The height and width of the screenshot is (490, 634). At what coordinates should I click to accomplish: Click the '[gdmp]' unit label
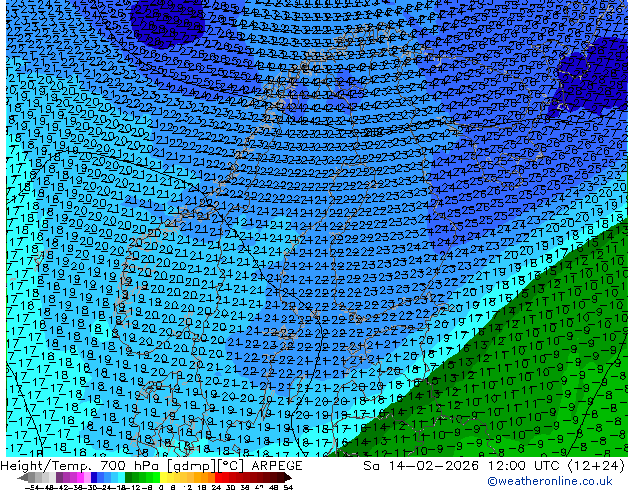coord(191,466)
